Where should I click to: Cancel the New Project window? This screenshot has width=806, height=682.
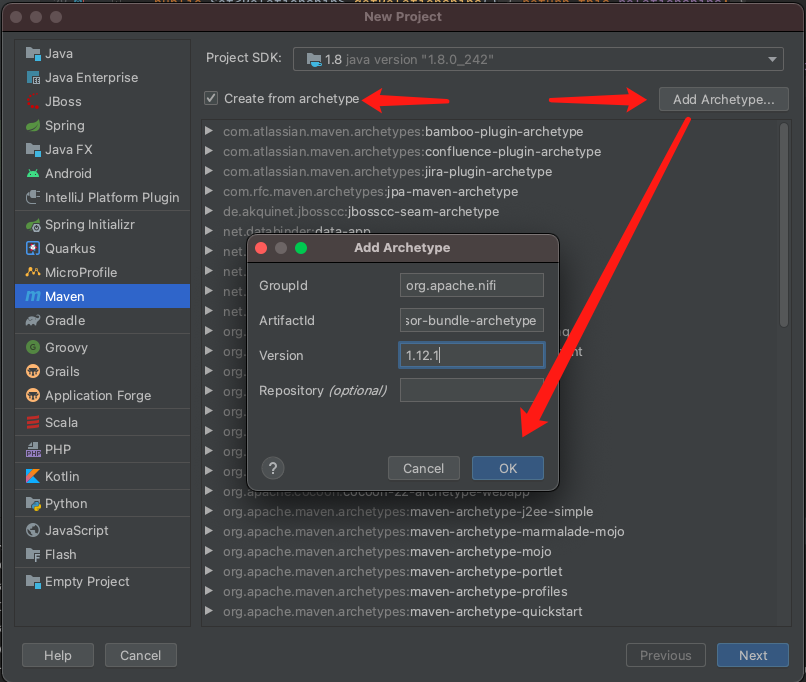(x=140, y=655)
